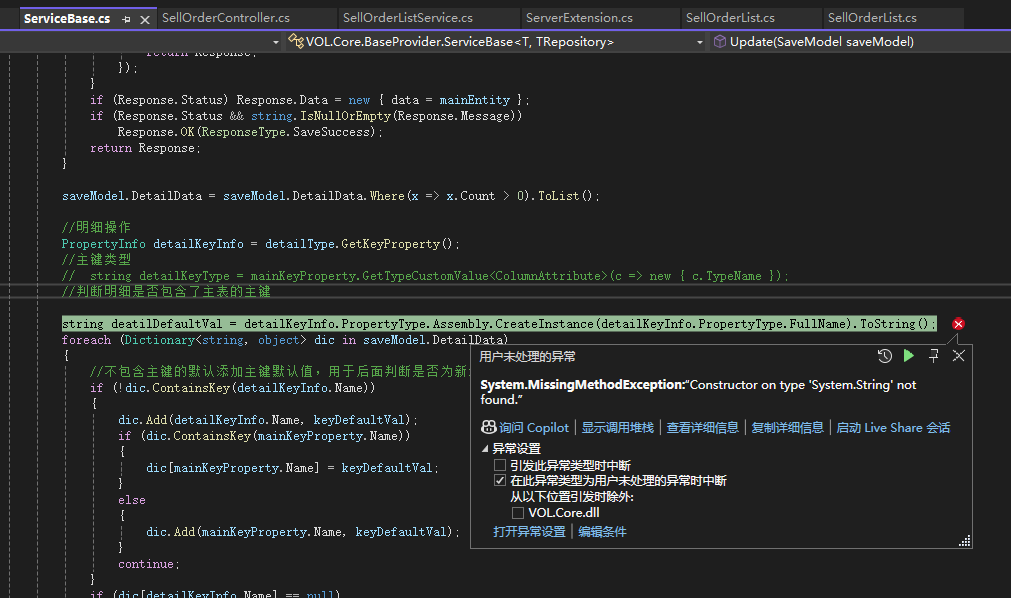Image resolution: width=1011 pixels, height=598 pixels.
Task: Click 复制详细信息 link
Action: coord(787,428)
